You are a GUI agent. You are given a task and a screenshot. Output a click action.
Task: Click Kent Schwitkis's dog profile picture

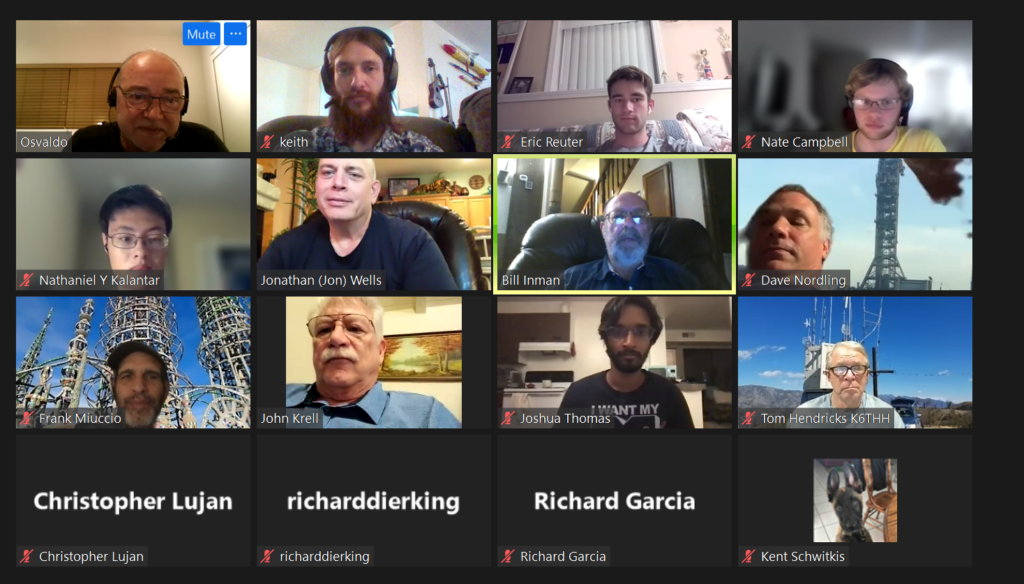855,500
